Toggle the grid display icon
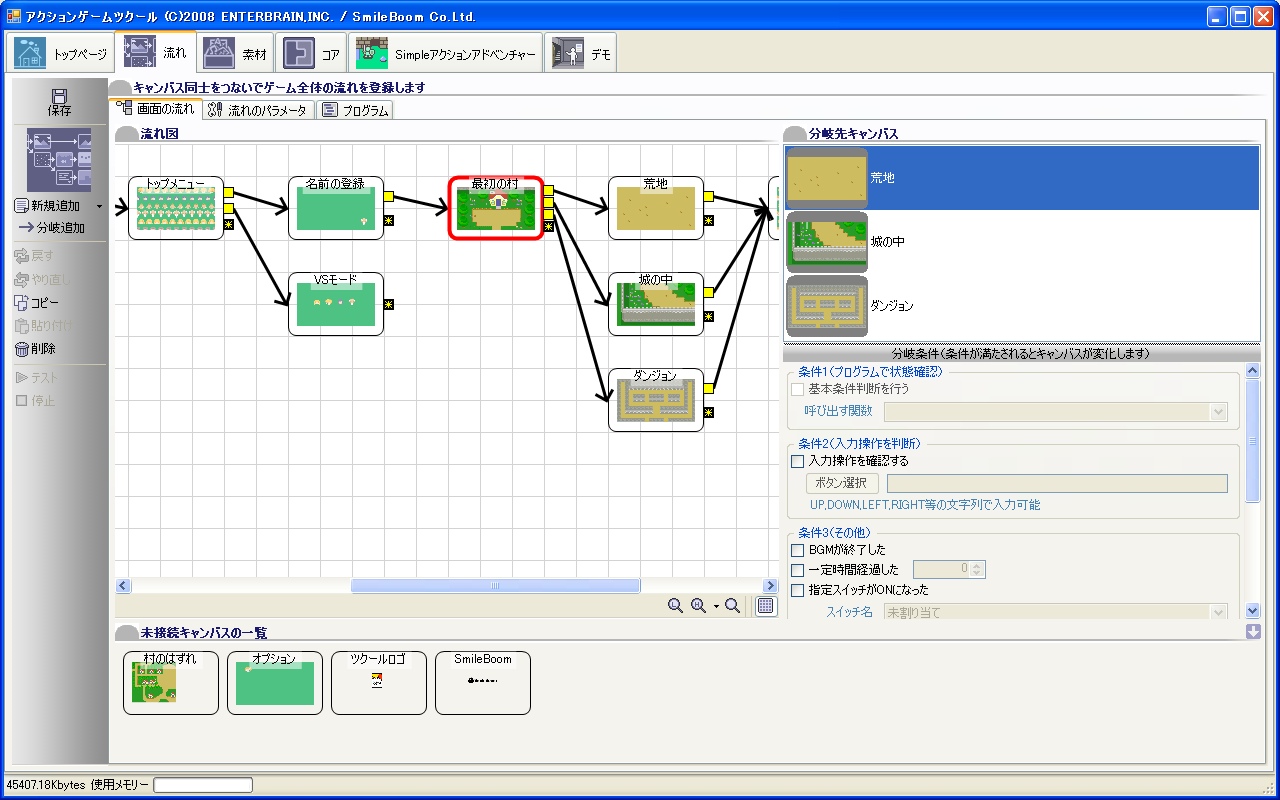Image resolution: width=1280 pixels, height=800 pixels. 765,606
